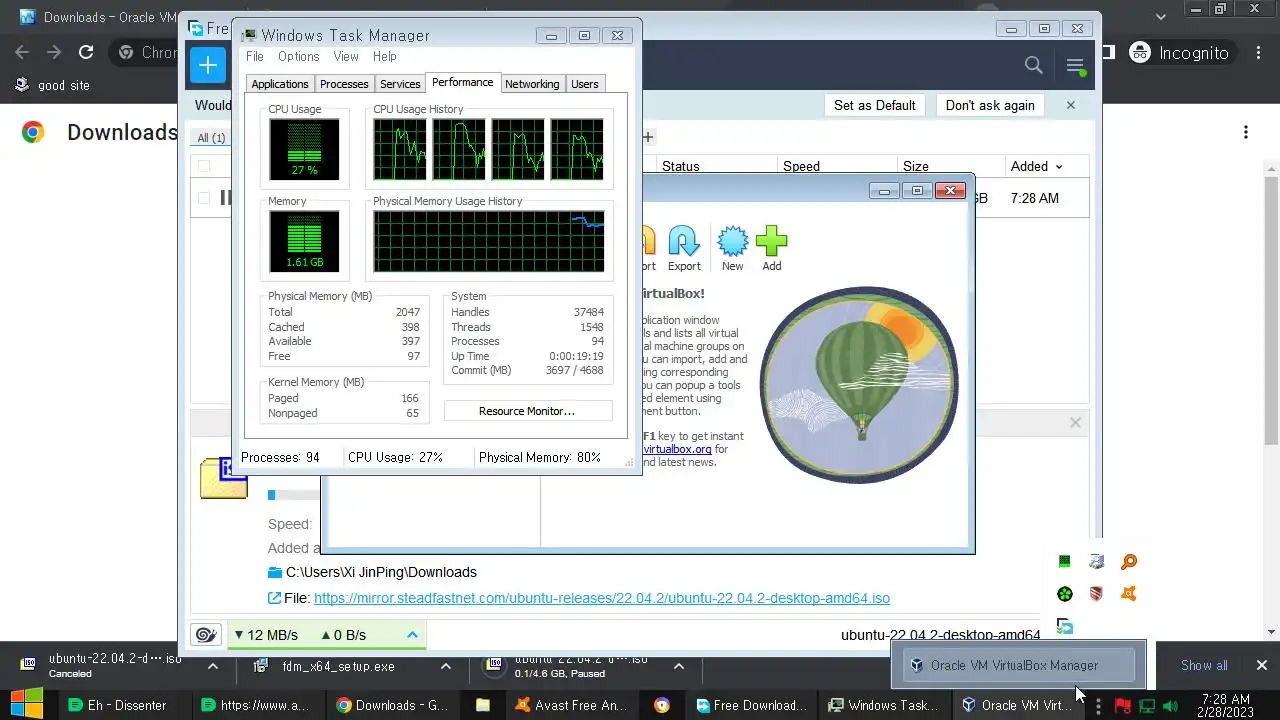Click the Export appliance icon in VirtualBox

click(x=684, y=248)
